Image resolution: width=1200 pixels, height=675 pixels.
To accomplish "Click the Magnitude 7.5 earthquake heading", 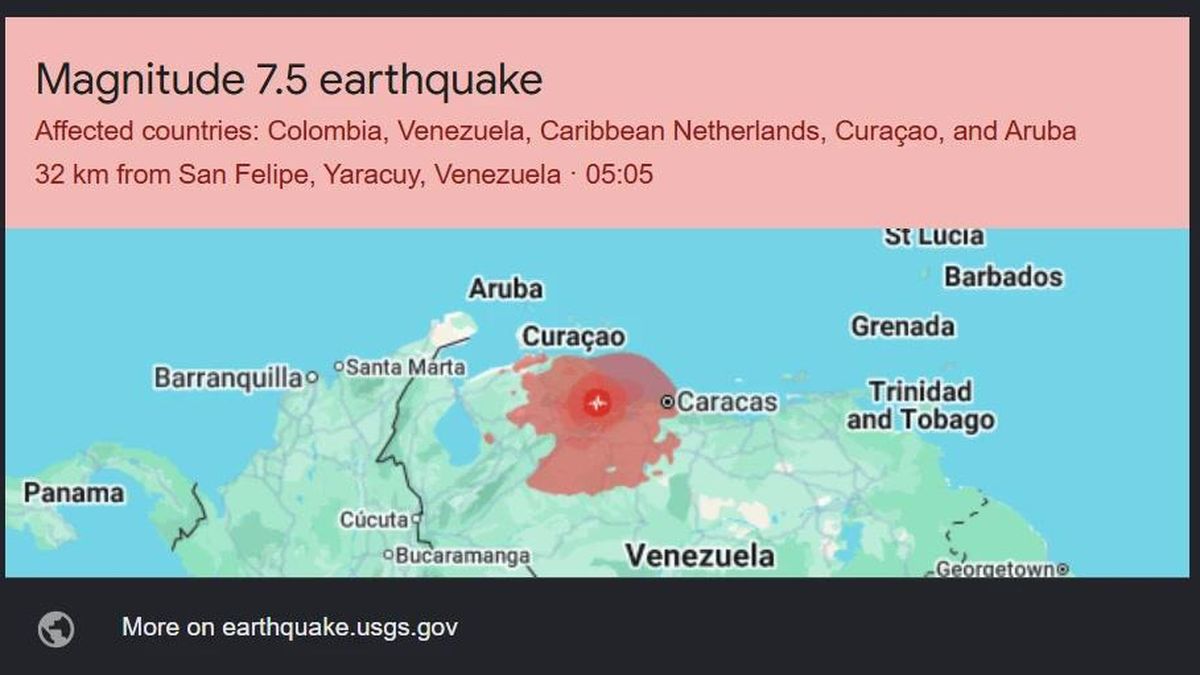I will [289, 79].
